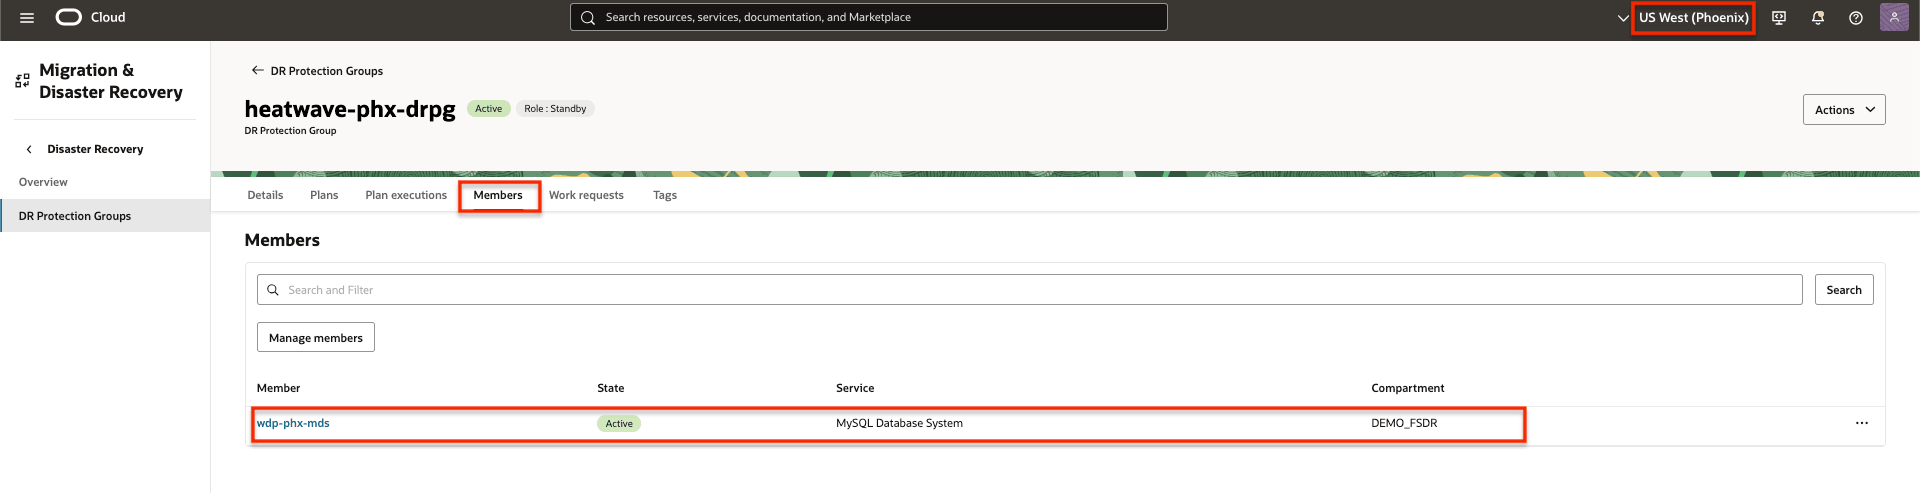Click the Active badge in member row
The height and width of the screenshot is (493, 1920).
(x=619, y=424)
